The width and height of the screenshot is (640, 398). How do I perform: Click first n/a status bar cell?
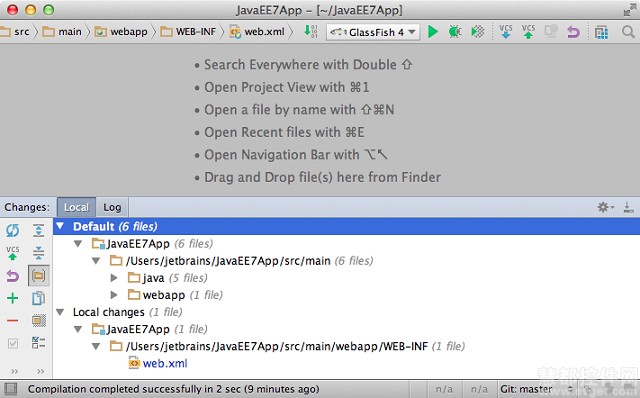point(444,389)
